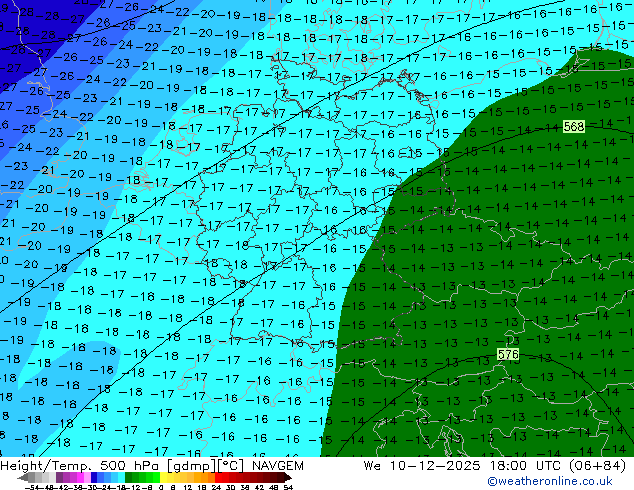Screen dimensions: 634x490
Task: Click the 568 contour height label
Action: coord(574,127)
